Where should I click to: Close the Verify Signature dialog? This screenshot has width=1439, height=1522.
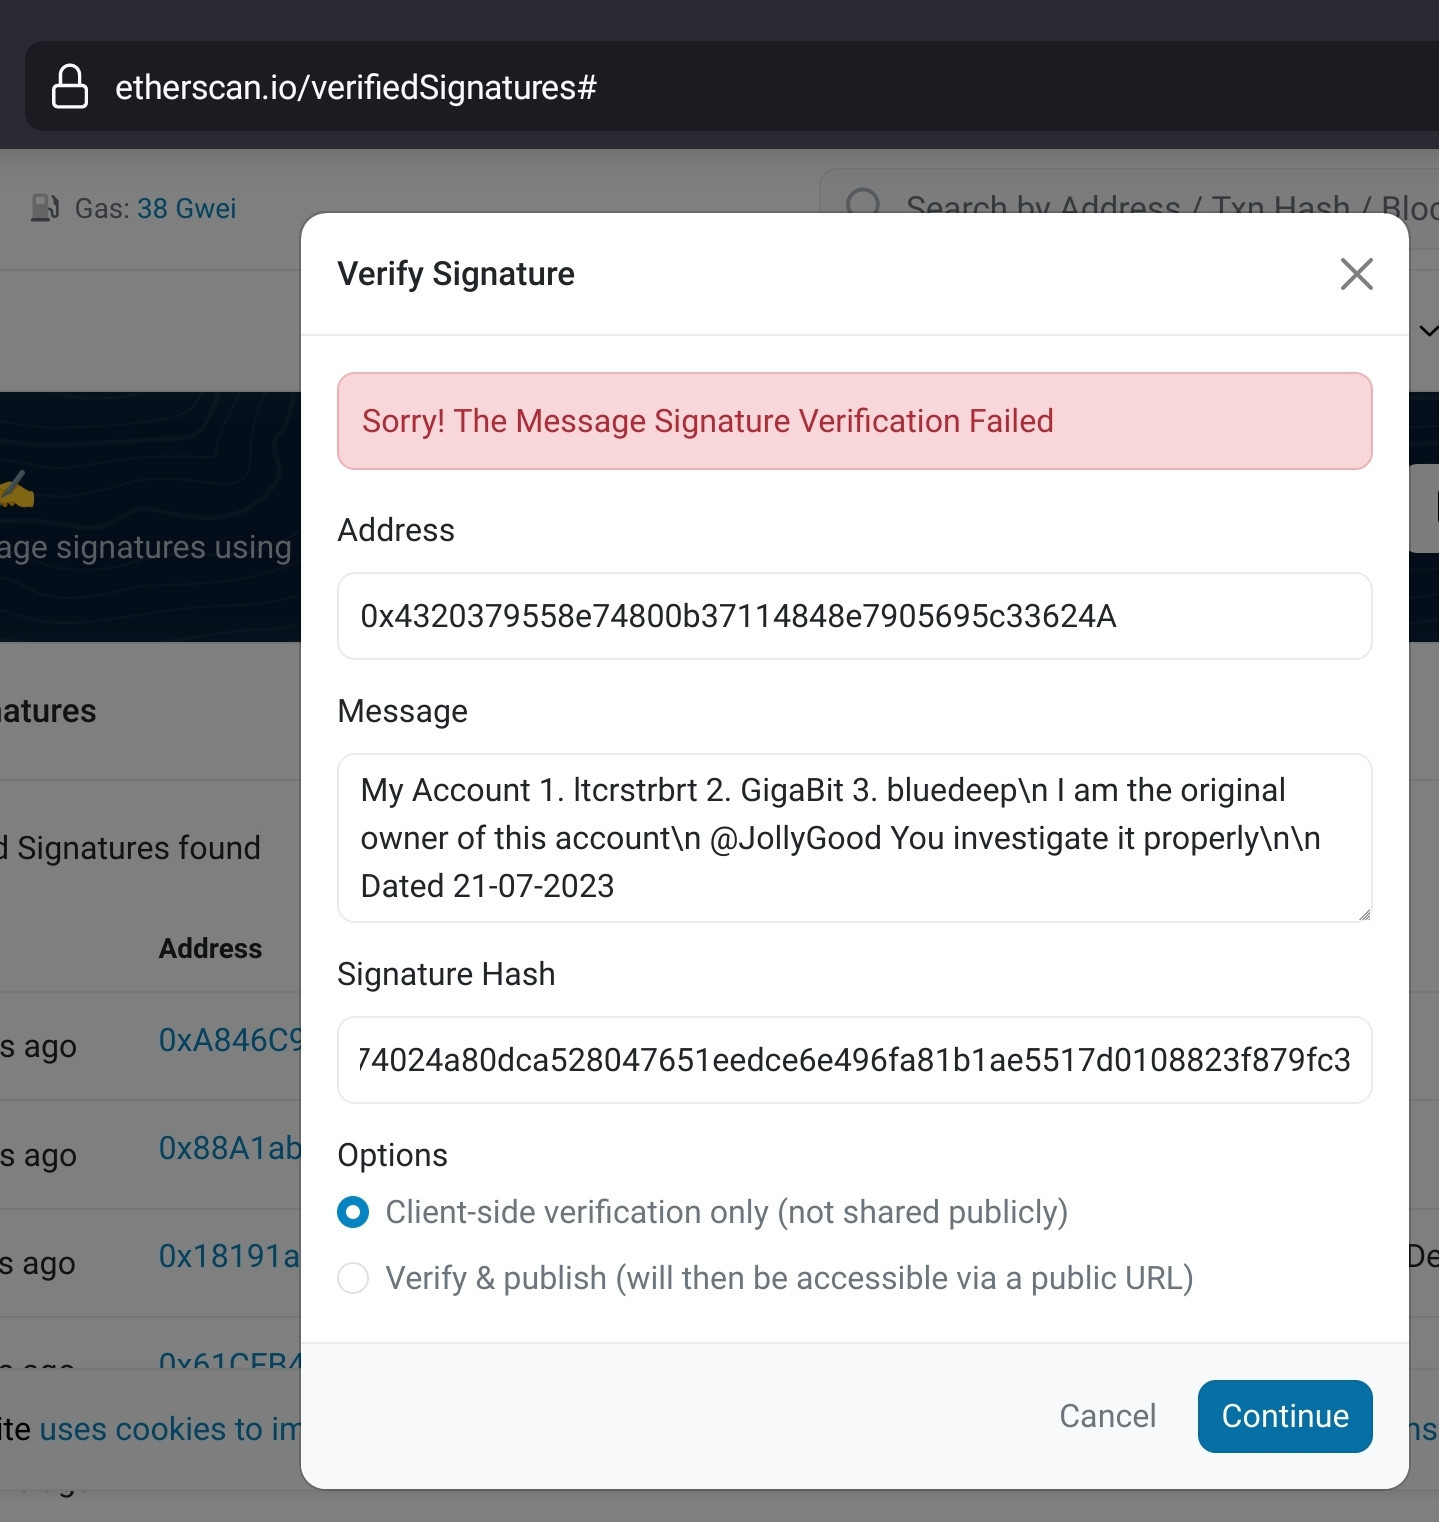1356,274
